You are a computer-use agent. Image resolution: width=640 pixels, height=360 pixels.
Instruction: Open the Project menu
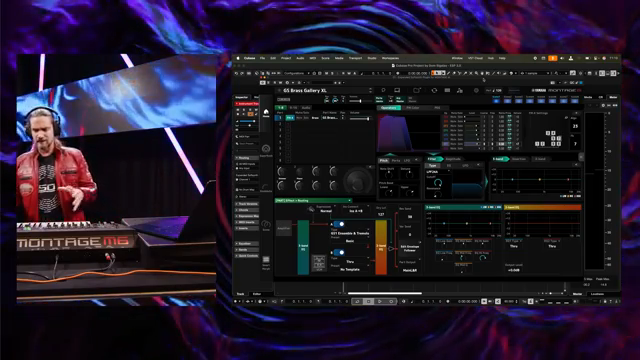pyautogui.click(x=286, y=58)
